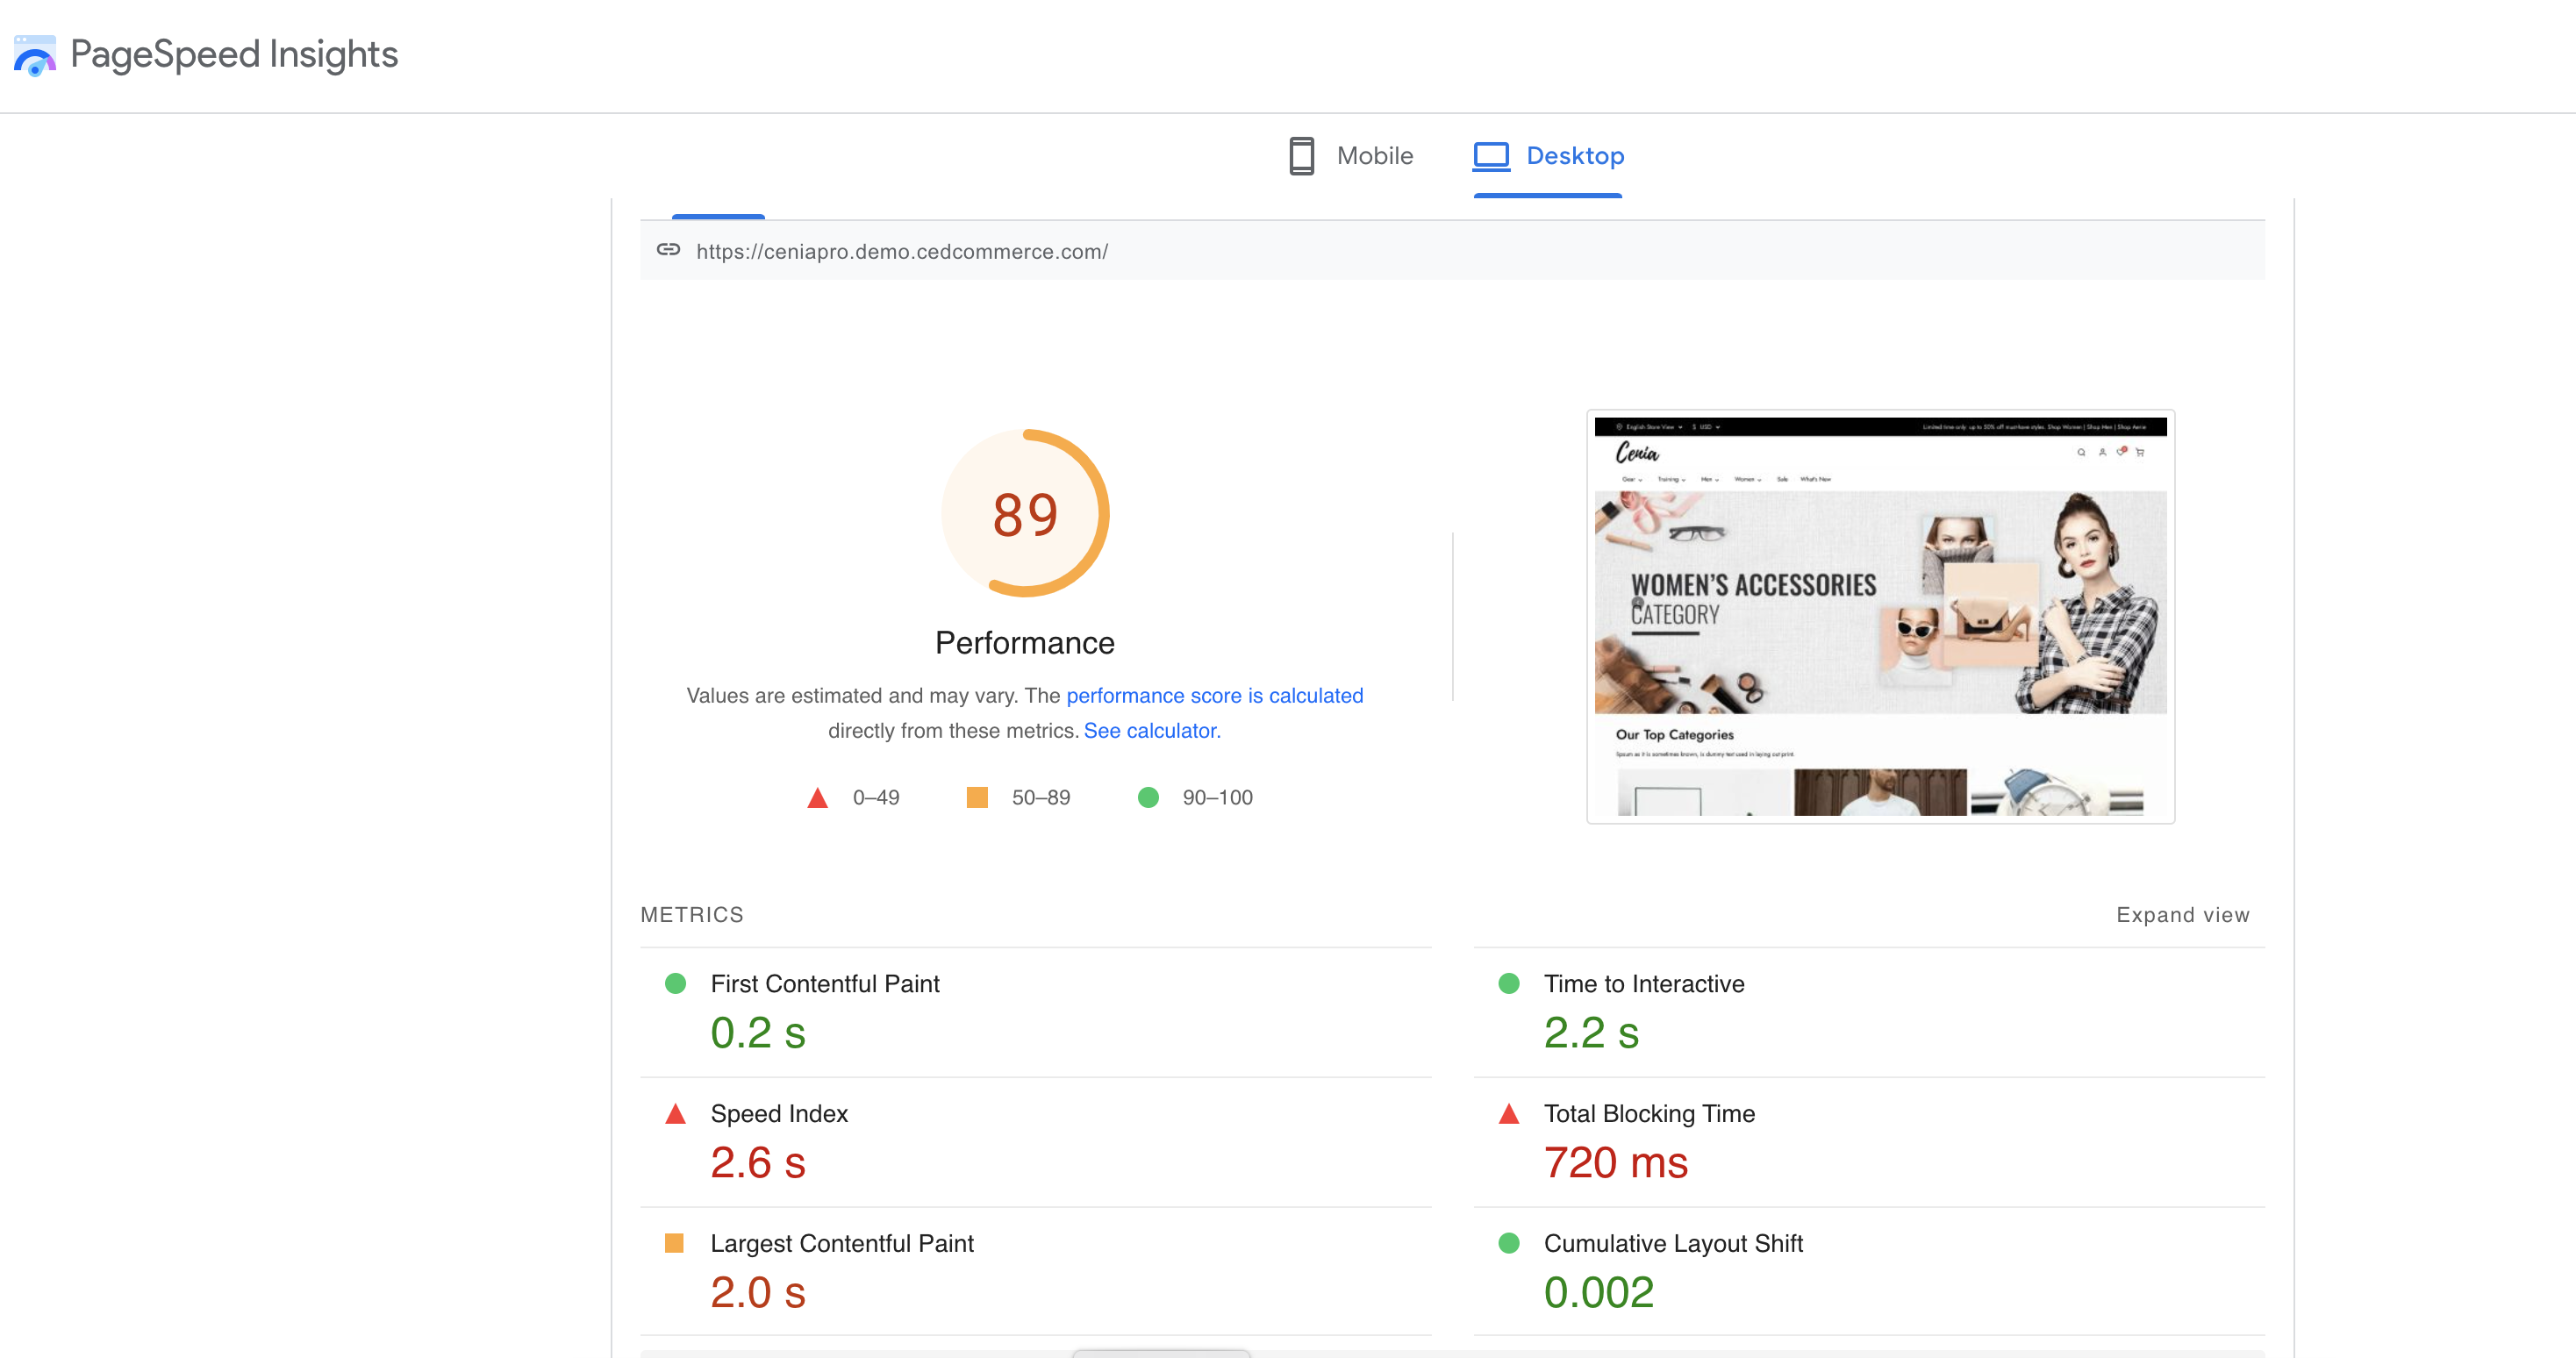Switch to the Mobile tab
Viewport: 2576px width, 1358px height.
(x=1351, y=156)
